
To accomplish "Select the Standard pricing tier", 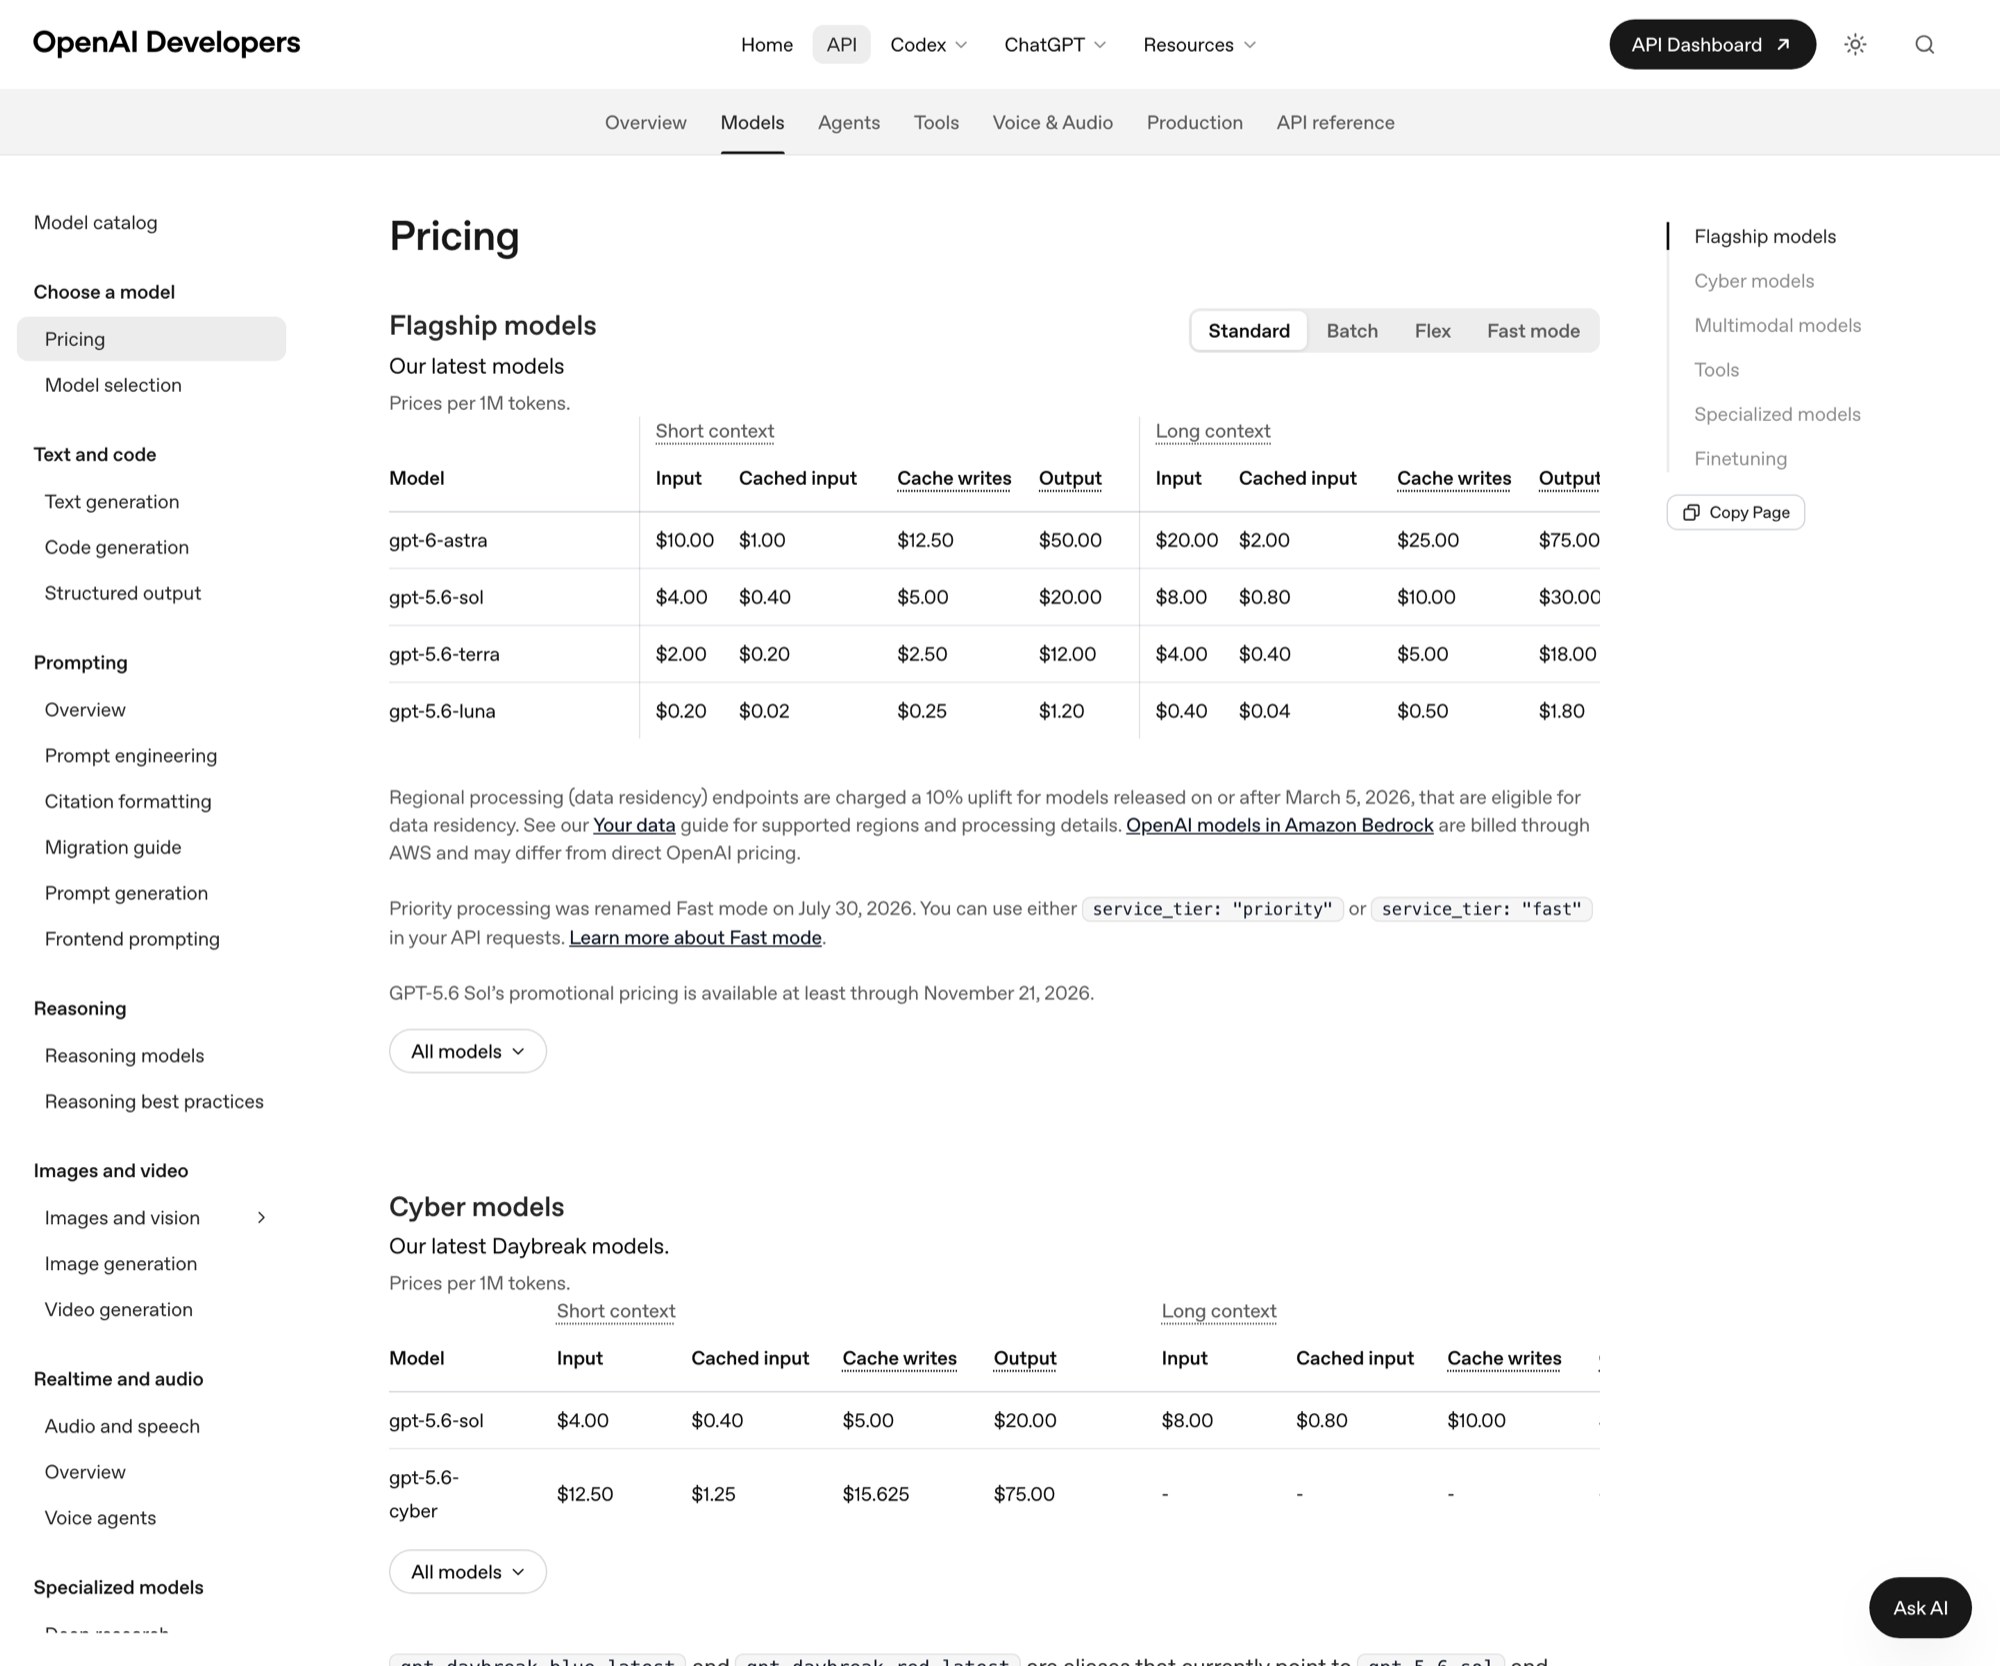I will (1249, 331).
